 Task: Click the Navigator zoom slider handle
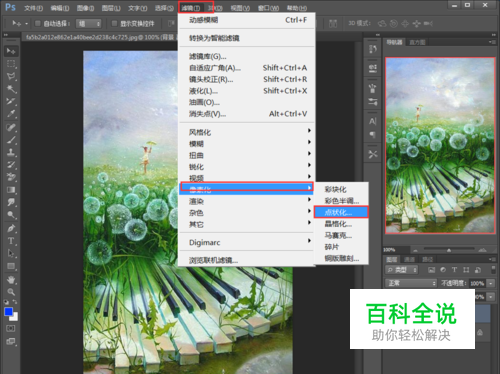tap(449, 250)
